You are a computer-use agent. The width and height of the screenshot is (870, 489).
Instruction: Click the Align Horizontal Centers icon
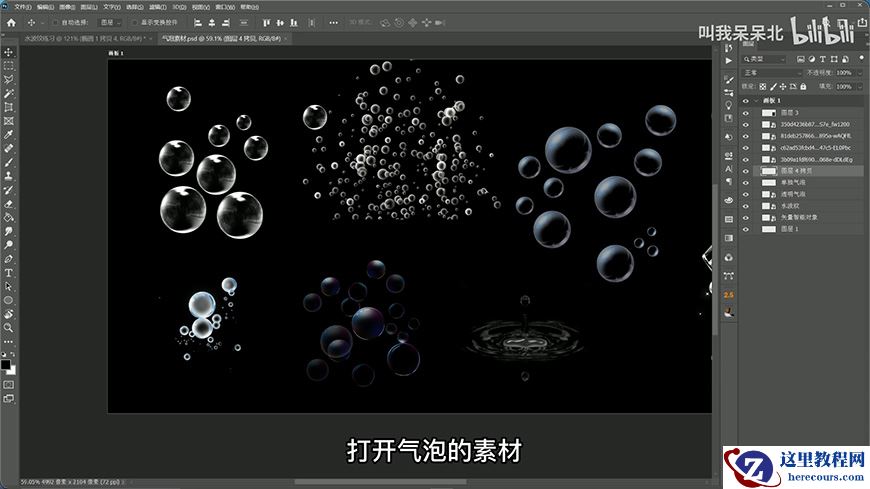coord(212,23)
